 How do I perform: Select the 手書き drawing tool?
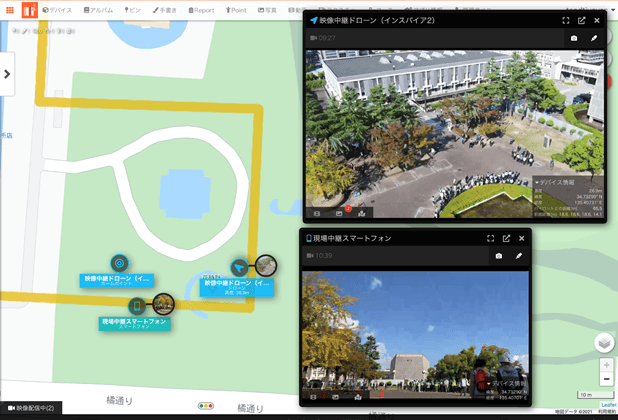(167, 10)
